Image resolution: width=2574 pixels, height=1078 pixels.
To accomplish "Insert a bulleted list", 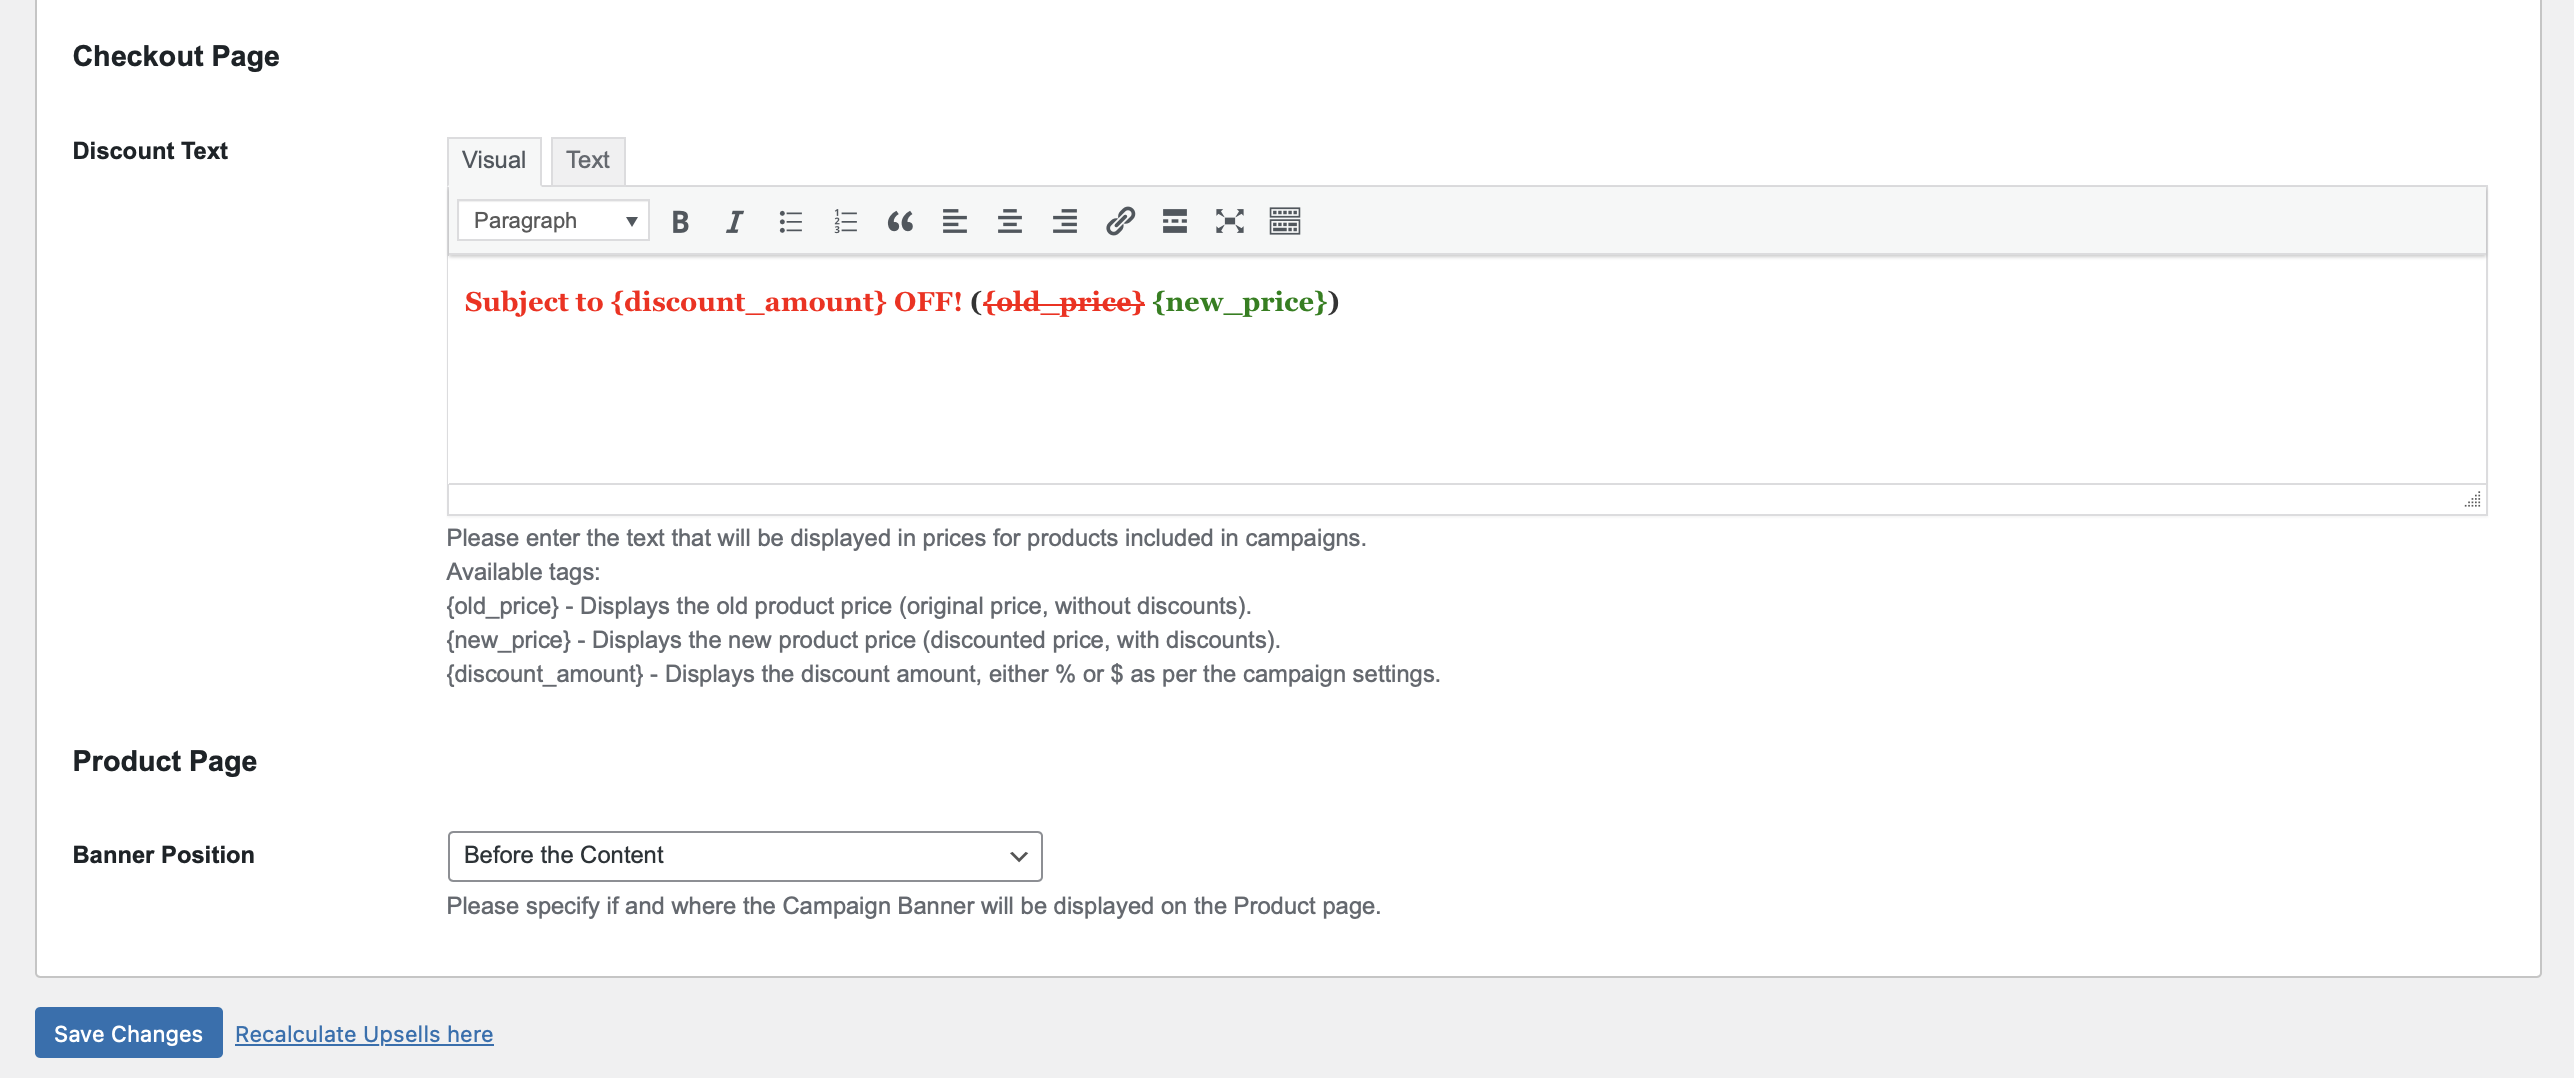I will click(x=790, y=221).
